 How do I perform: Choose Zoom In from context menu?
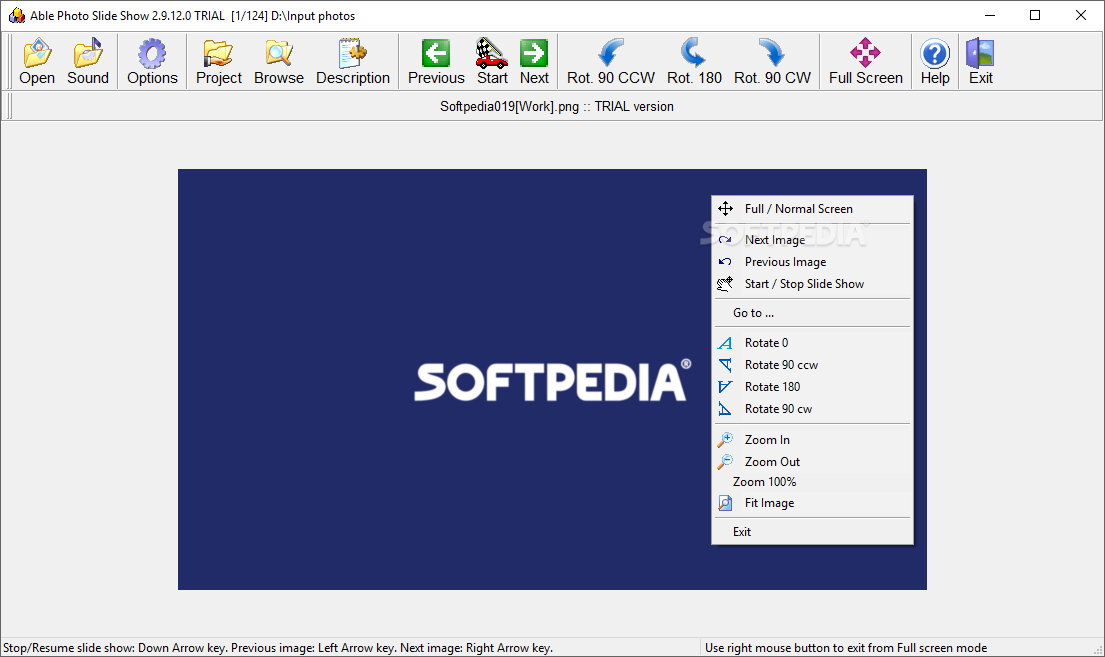click(x=813, y=440)
